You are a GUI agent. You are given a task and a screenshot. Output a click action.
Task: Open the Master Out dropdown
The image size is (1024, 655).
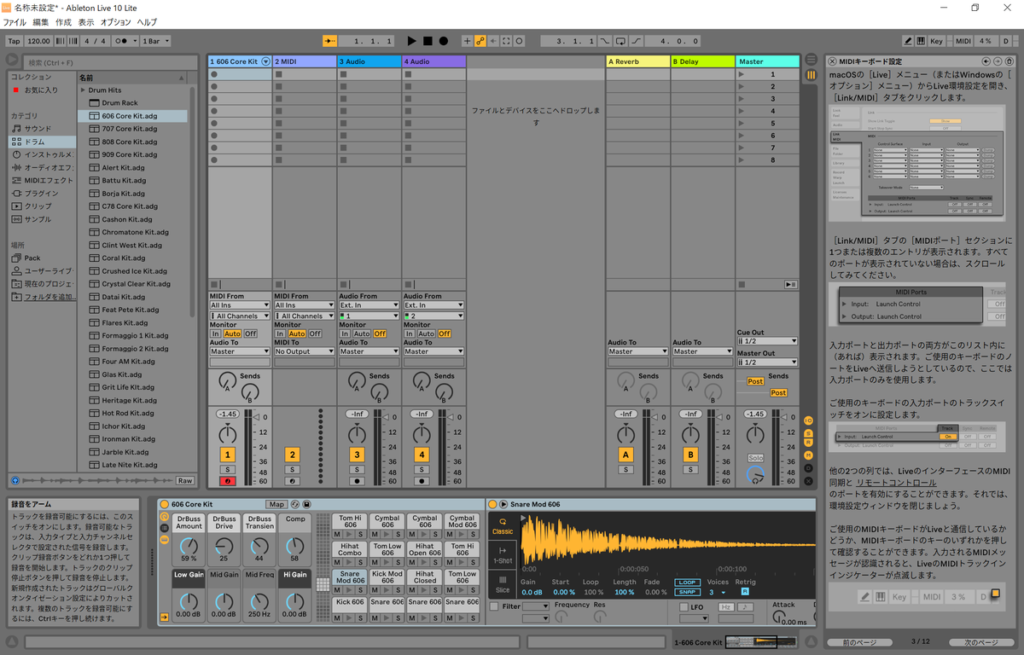pos(767,362)
